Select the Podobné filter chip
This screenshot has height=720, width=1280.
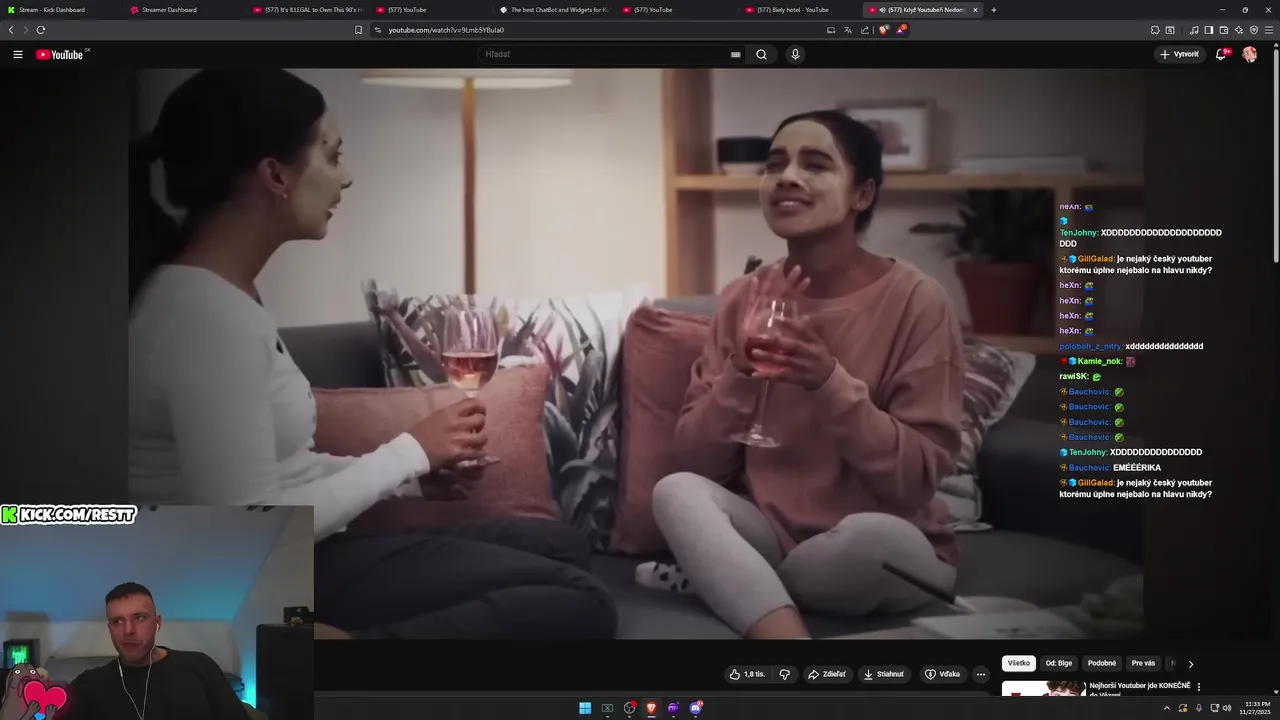[x=1102, y=663]
